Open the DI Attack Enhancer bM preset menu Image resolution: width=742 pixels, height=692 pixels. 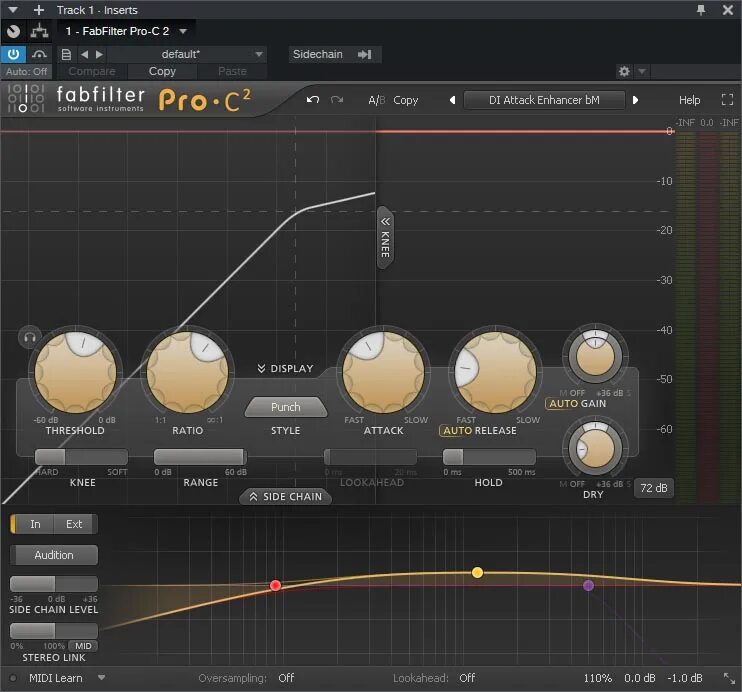[544, 100]
